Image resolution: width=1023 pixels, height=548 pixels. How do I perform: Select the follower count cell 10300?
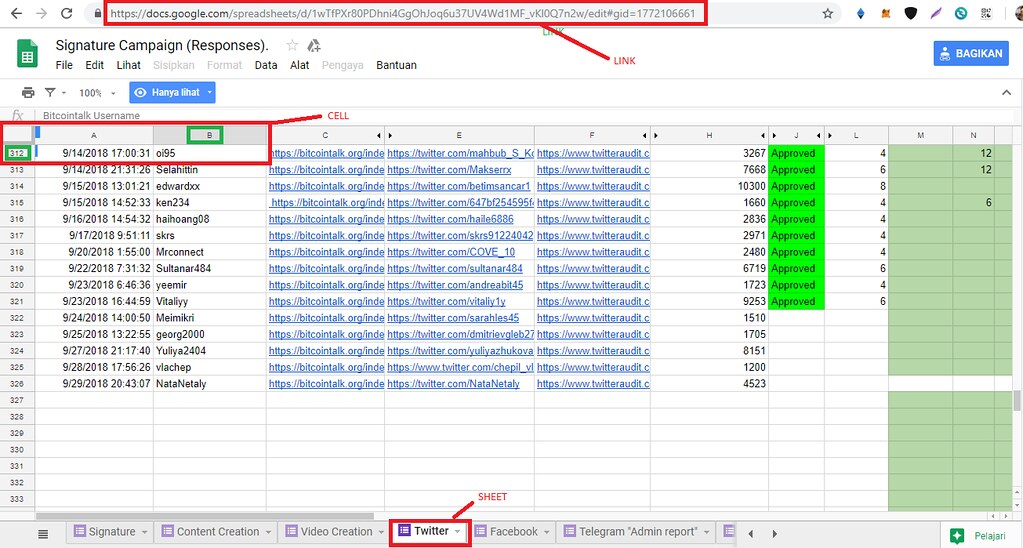tap(709, 186)
